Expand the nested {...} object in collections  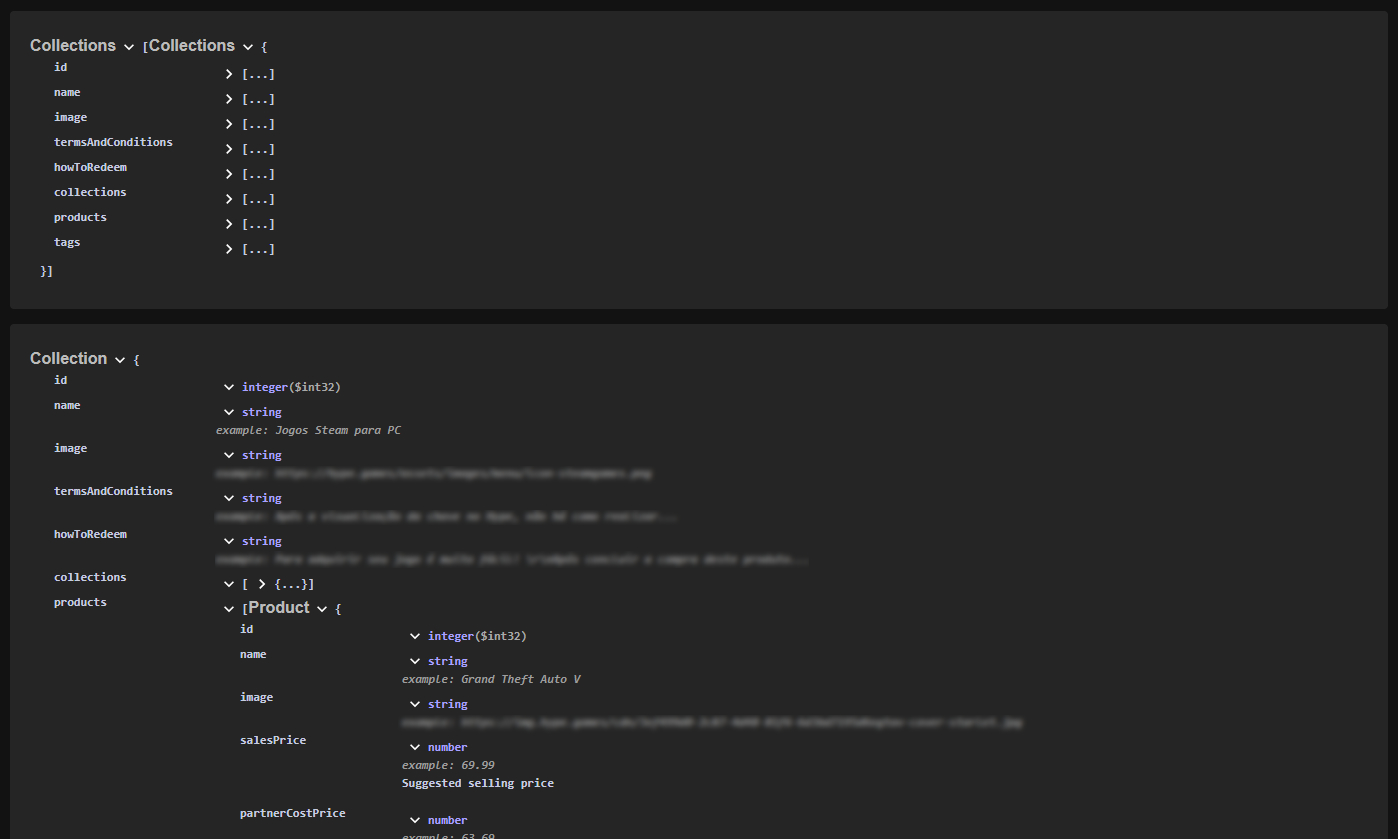(262, 584)
